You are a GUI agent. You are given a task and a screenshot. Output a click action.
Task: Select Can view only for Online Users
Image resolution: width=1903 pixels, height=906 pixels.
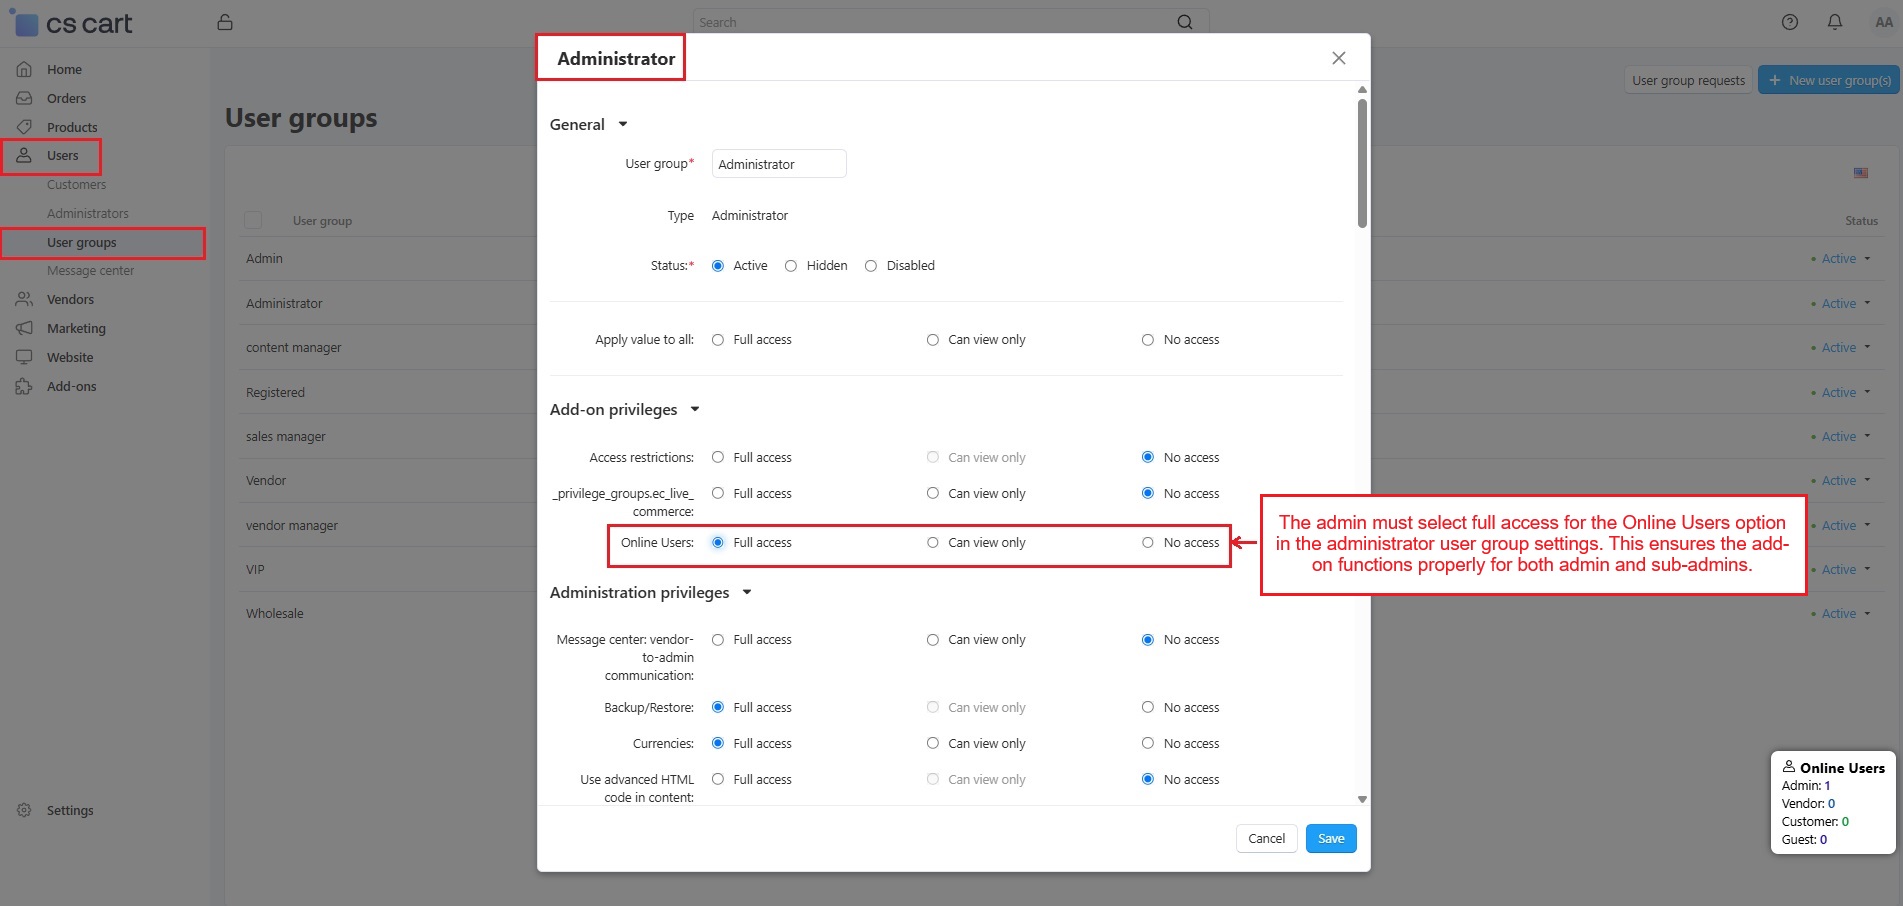932,543
